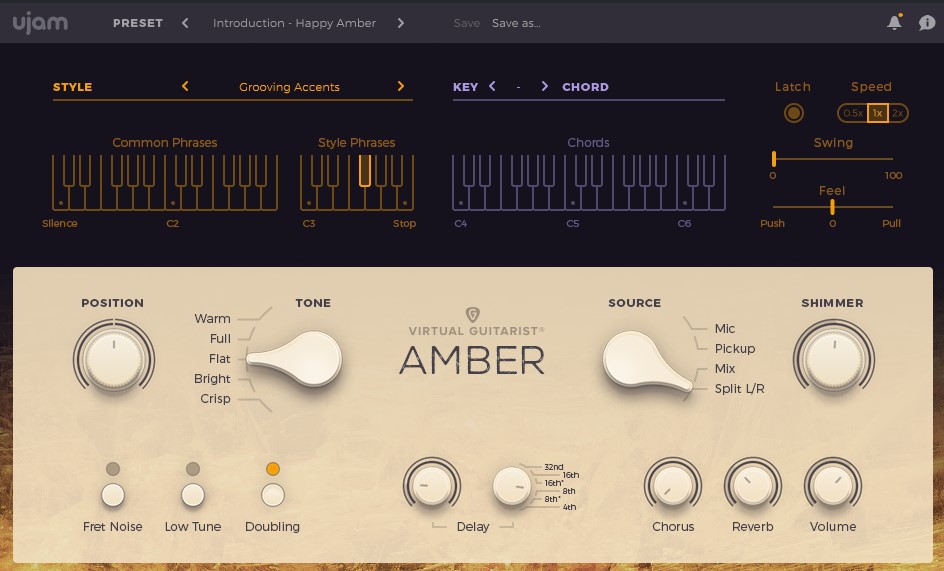Click the Swing slider track

click(833, 158)
